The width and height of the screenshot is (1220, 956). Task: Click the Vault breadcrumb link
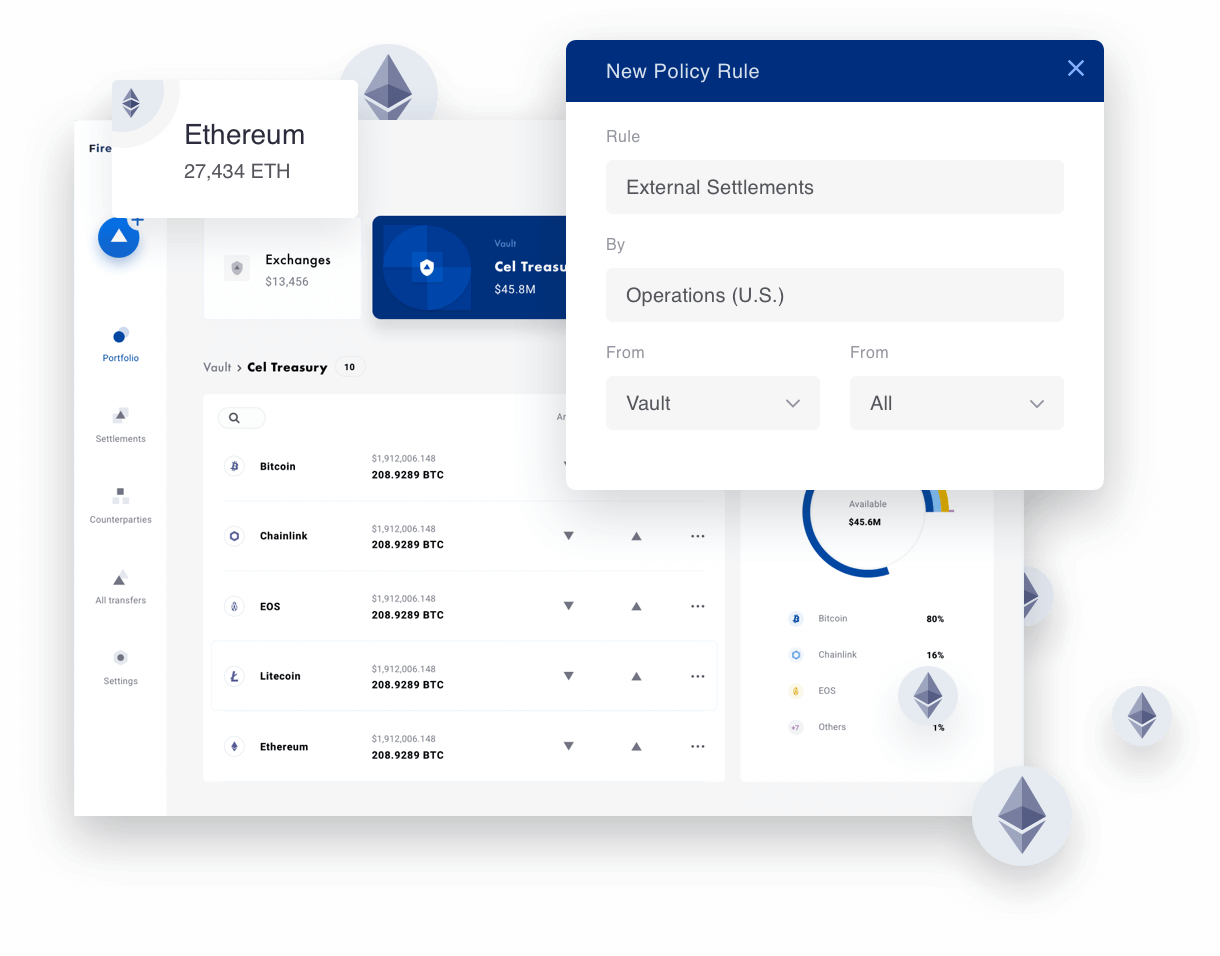point(217,367)
